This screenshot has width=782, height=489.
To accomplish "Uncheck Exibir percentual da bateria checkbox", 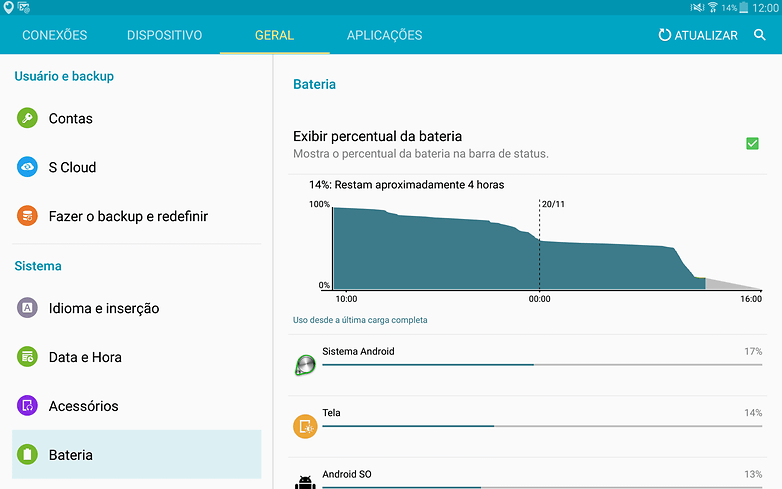I will 752,144.
